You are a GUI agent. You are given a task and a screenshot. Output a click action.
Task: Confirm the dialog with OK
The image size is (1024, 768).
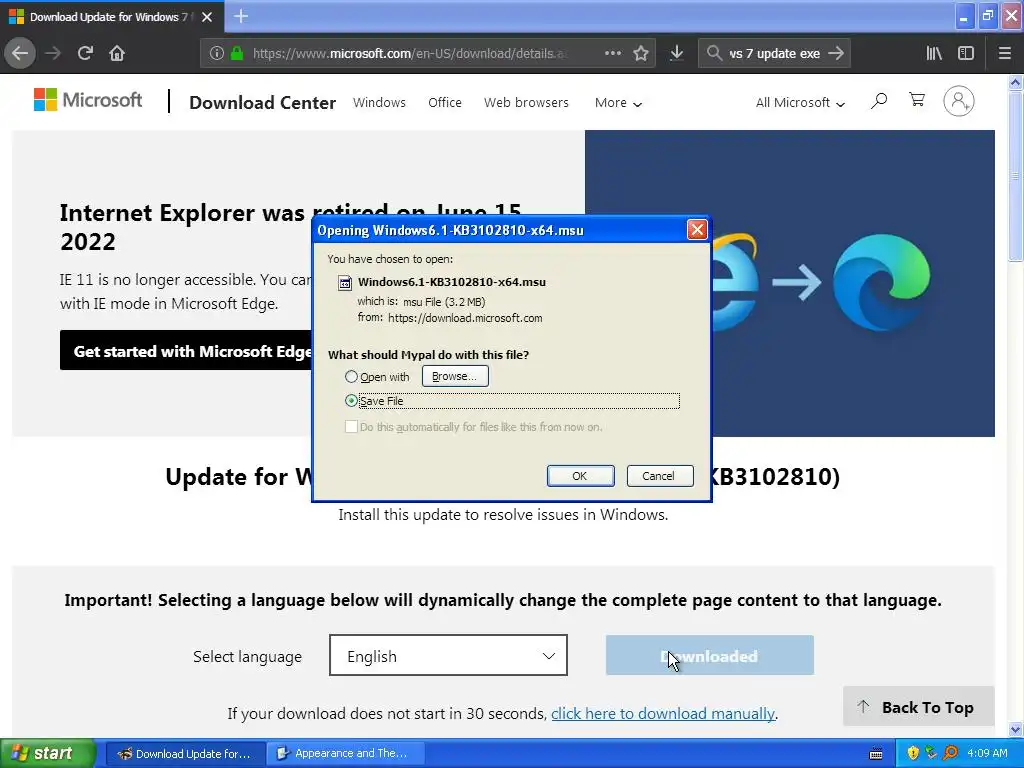pyautogui.click(x=580, y=476)
